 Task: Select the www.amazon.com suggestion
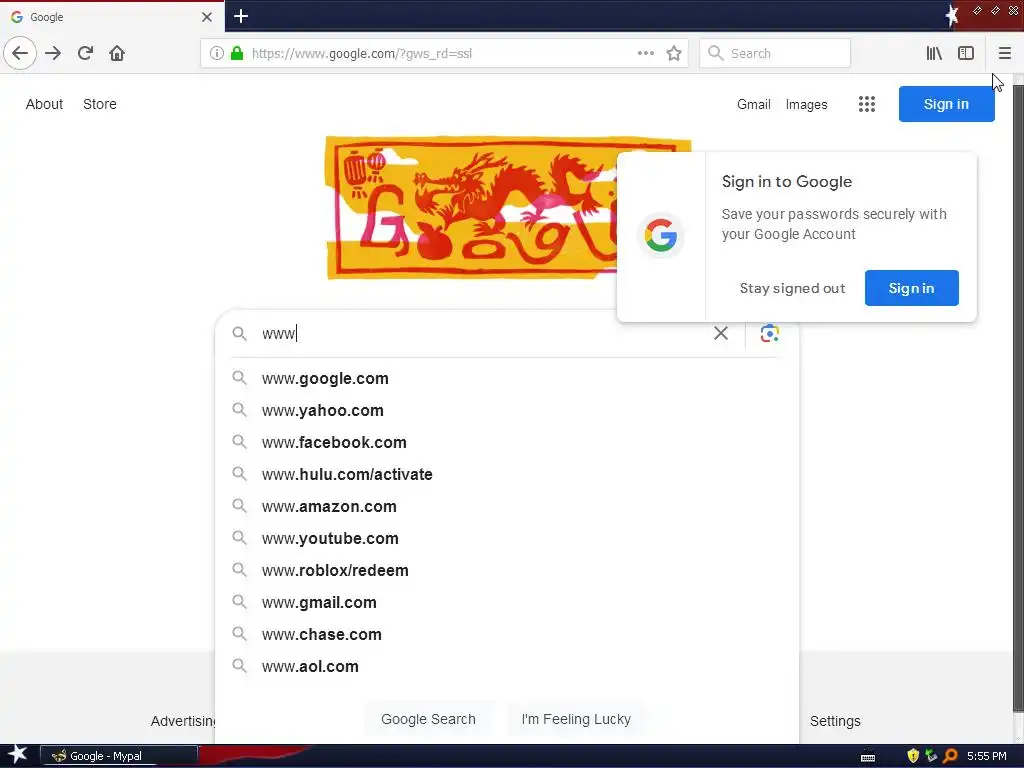(506, 506)
